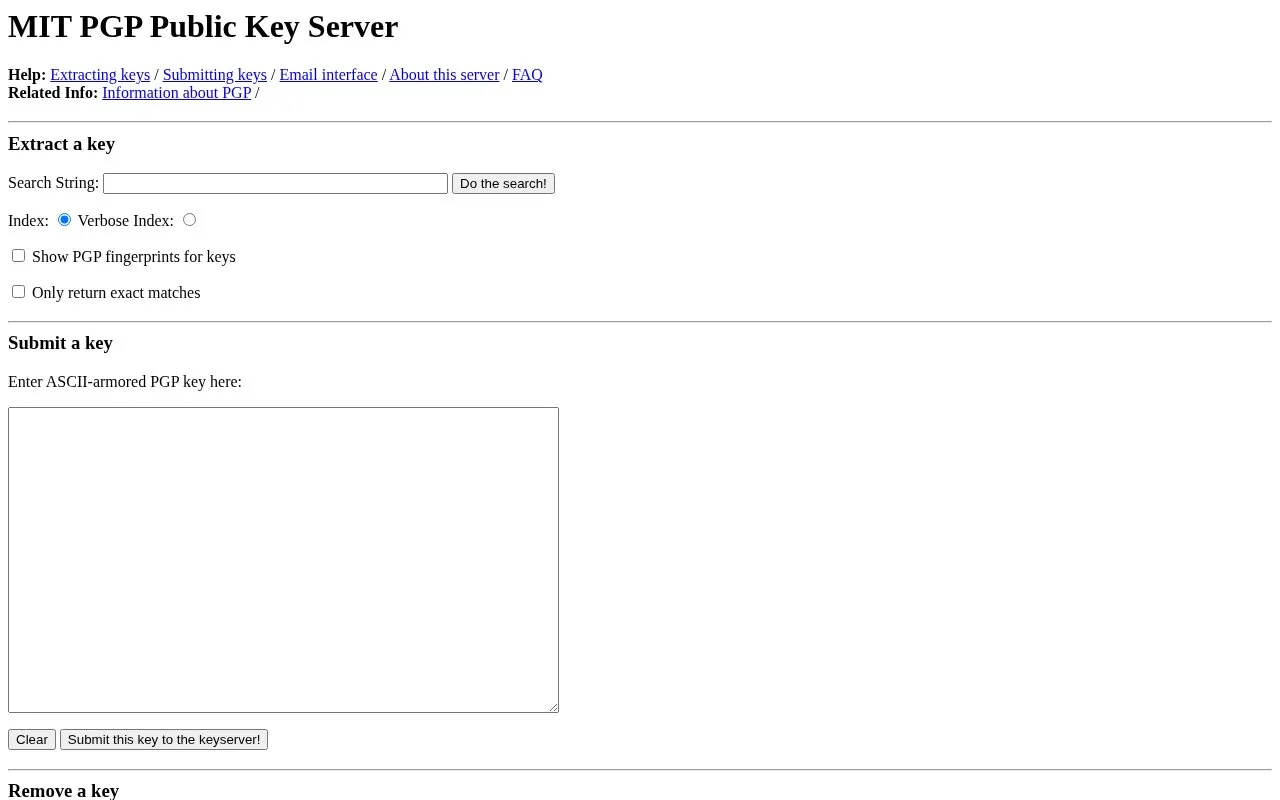The height and width of the screenshot is (800, 1280).
Task: Open Information about PGP link
Action: [x=176, y=93]
